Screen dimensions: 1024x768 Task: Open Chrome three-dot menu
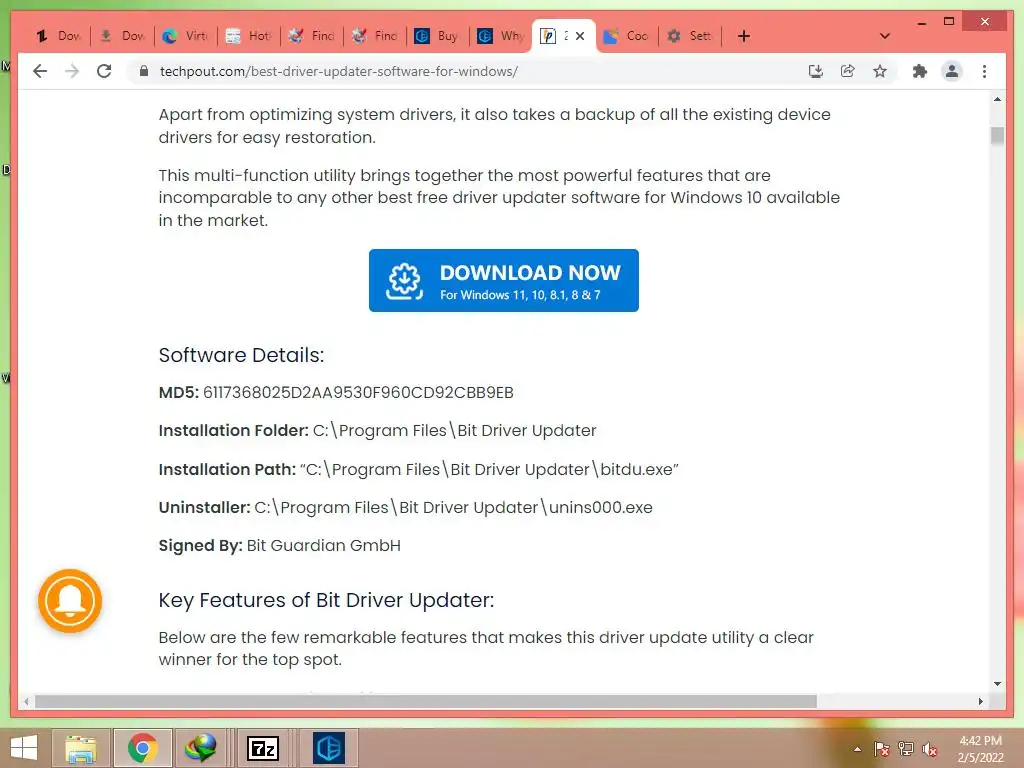pos(984,71)
